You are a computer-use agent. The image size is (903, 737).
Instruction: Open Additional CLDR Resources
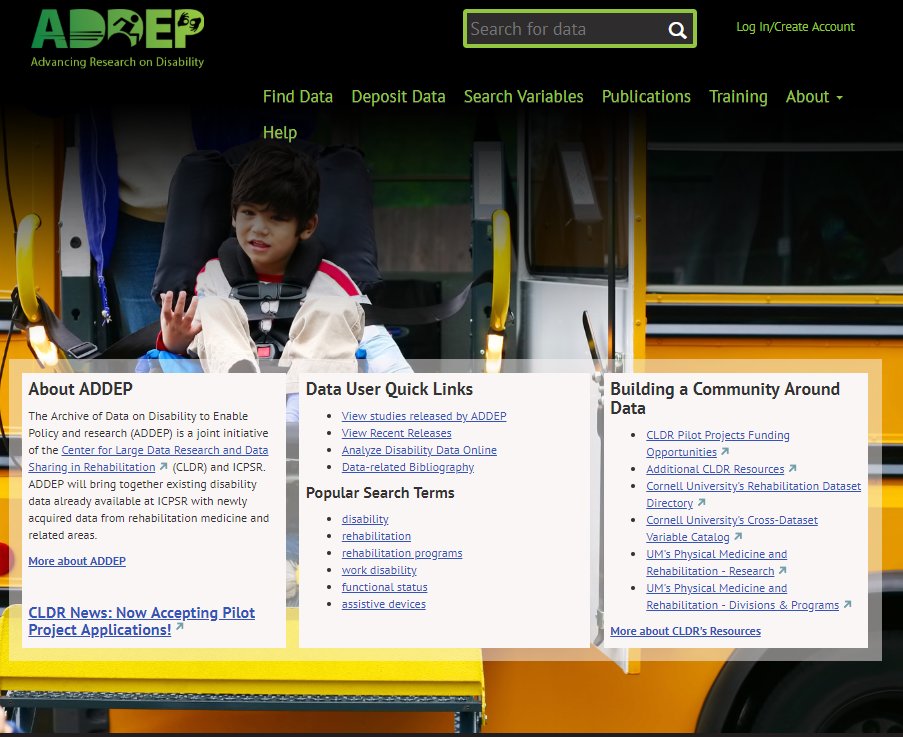pyautogui.click(x=715, y=469)
